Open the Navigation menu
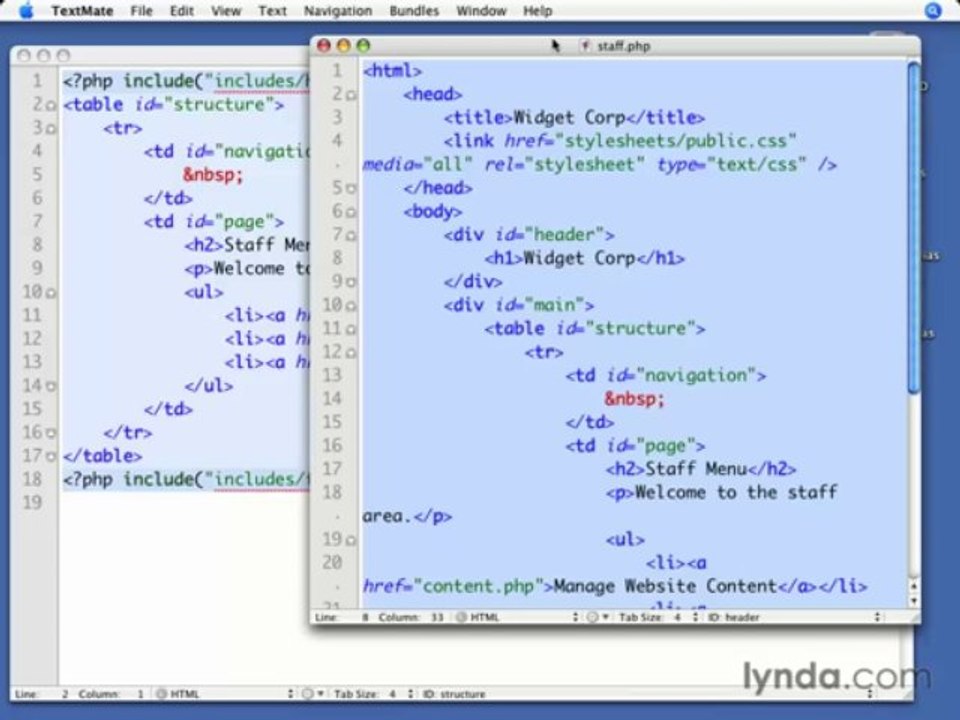 click(338, 10)
